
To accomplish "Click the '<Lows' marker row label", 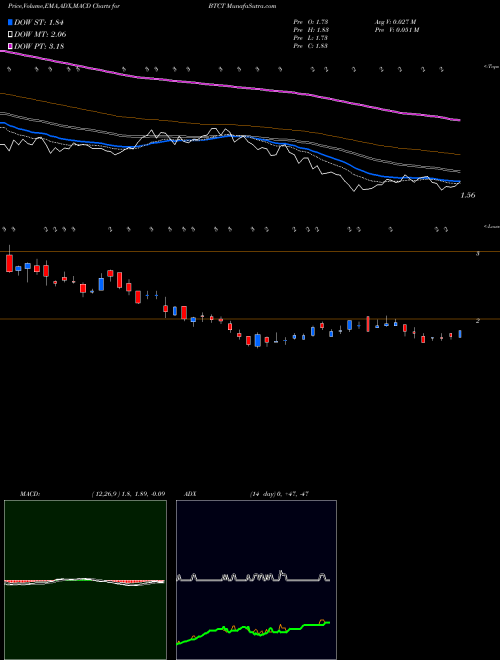I will (x=492, y=226).
